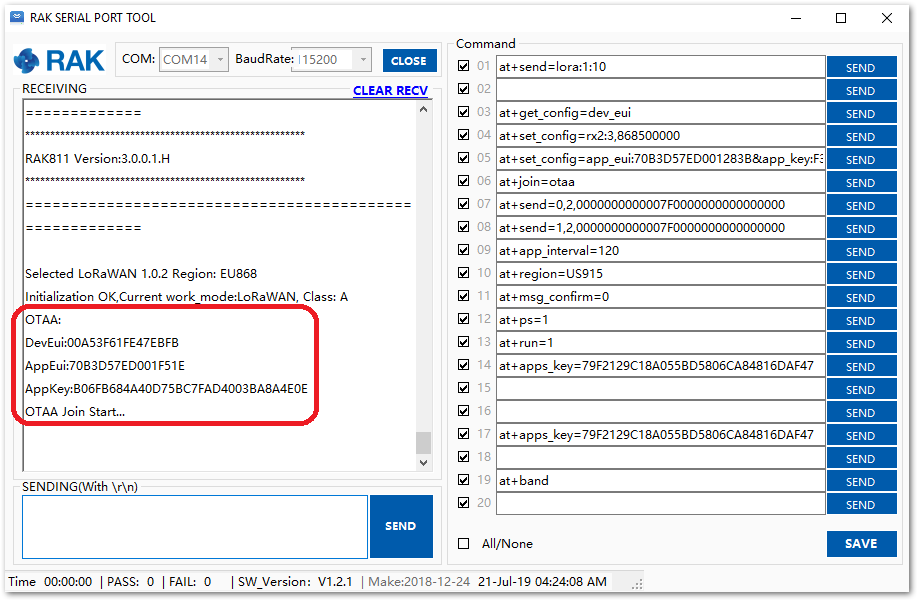918x601 pixels.
Task: Uncheck the at+join=otaa command checkbox
Action: [464, 181]
